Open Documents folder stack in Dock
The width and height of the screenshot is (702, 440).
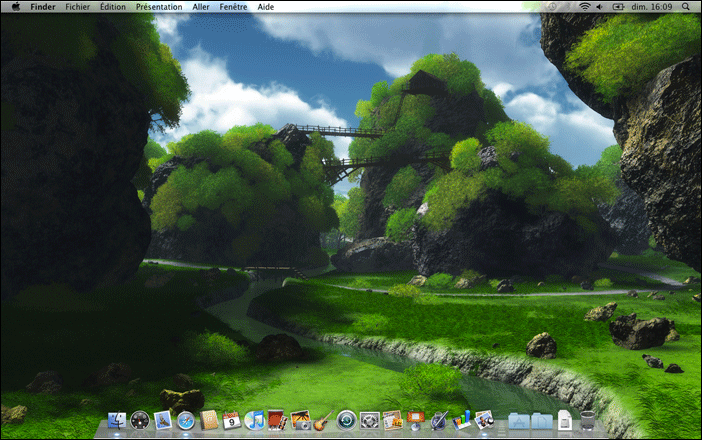click(542, 422)
